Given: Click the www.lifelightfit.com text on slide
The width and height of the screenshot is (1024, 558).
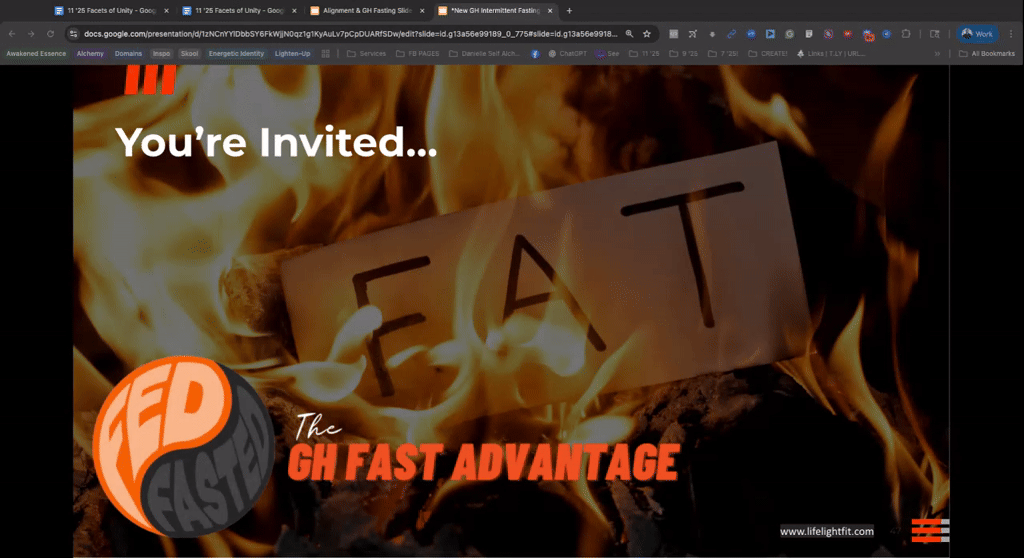Looking at the screenshot, I should pos(827,531).
